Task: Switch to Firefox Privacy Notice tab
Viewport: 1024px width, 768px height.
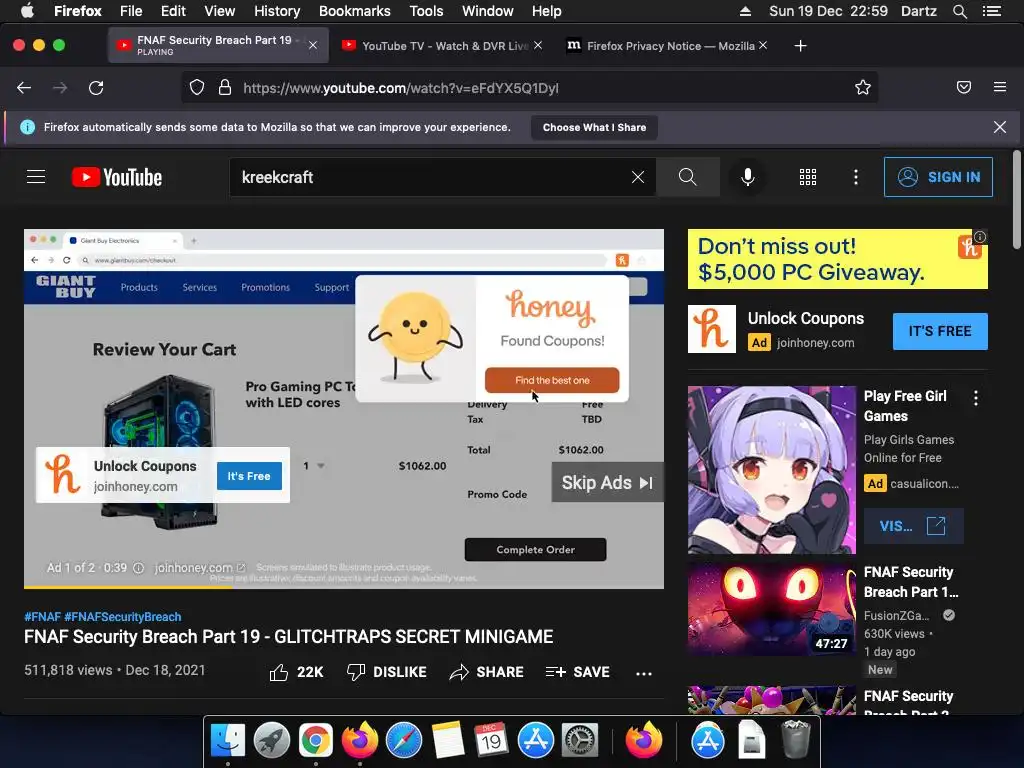Action: point(667,46)
